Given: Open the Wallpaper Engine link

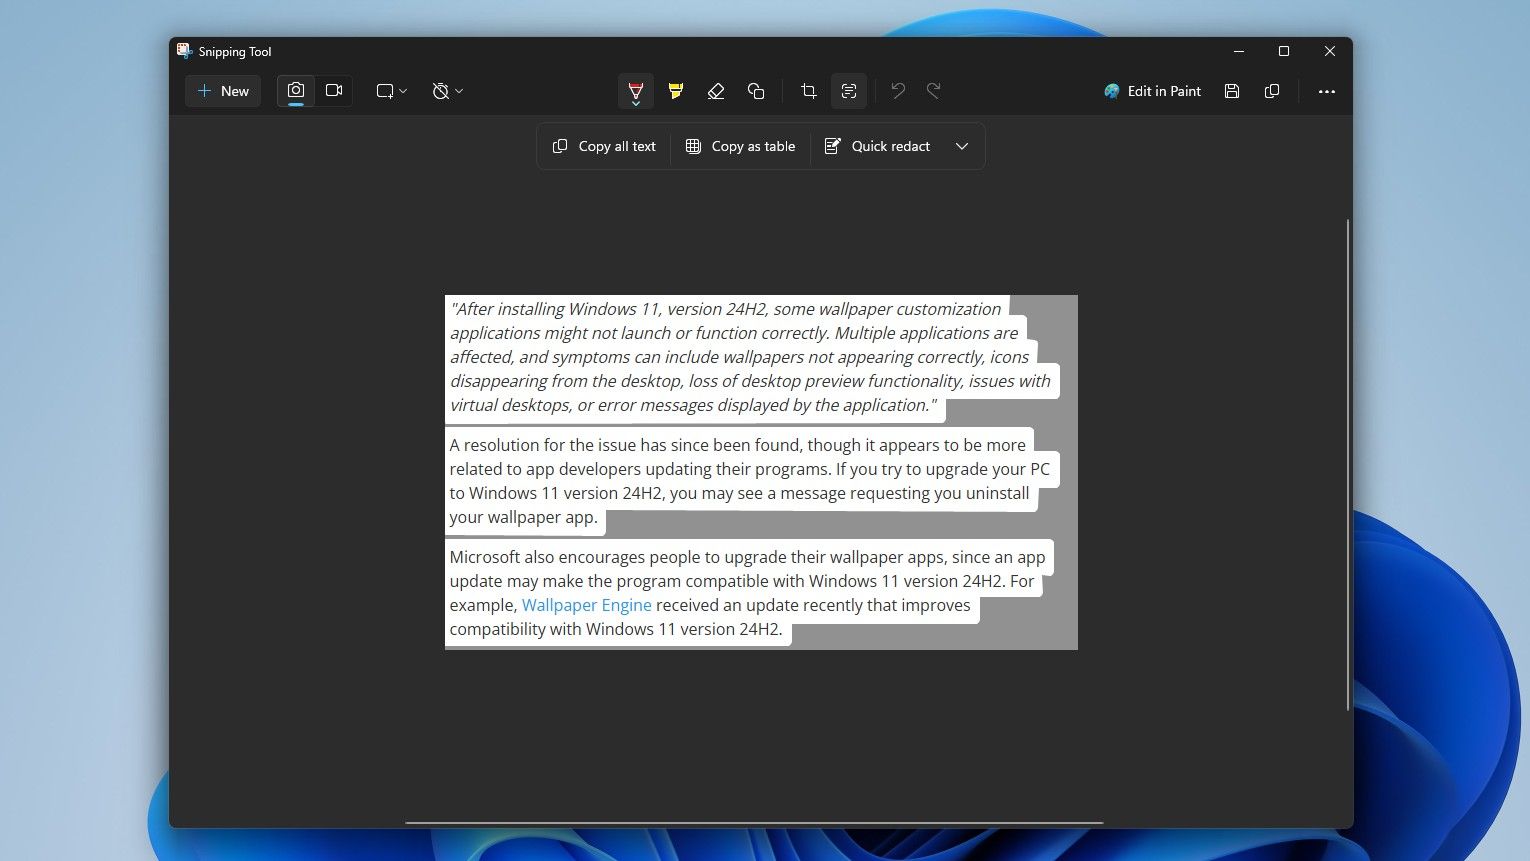Looking at the screenshot, I should tap(586, 605).
